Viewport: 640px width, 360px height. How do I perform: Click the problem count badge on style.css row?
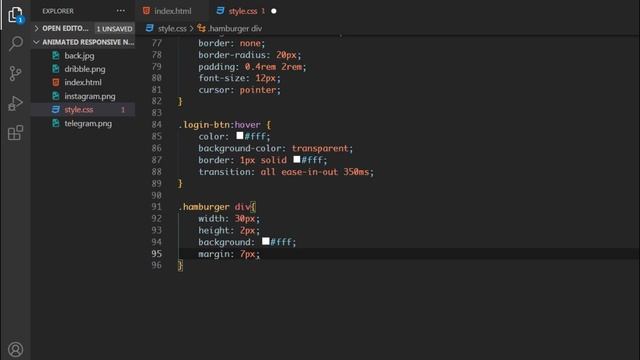click(122, 110)
